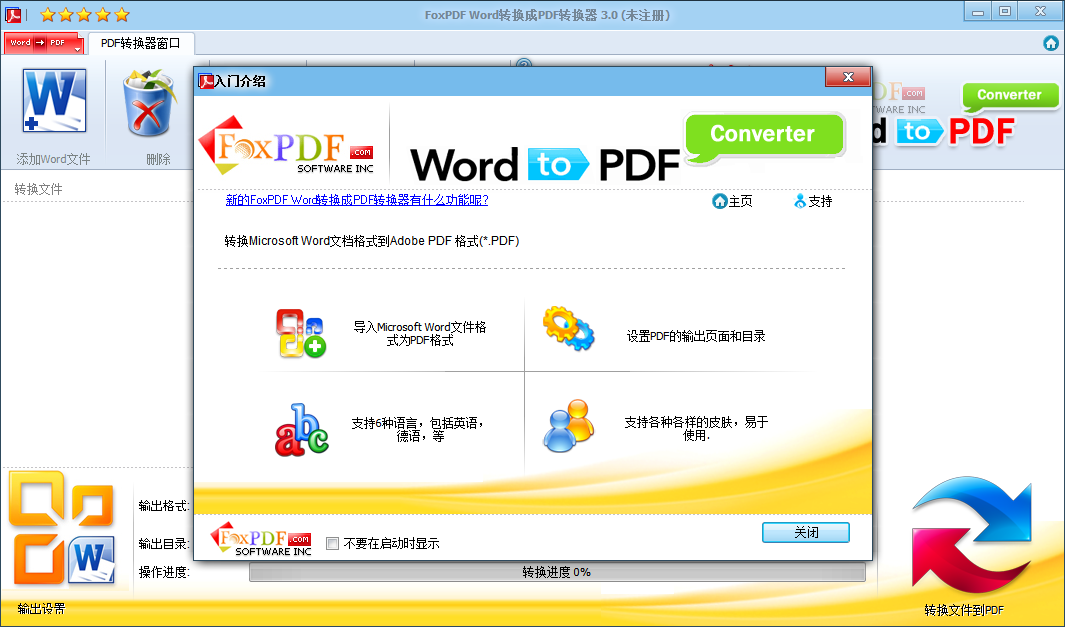Click the two-users skins icon
The image size is (1065, 627).
(569, 426)
